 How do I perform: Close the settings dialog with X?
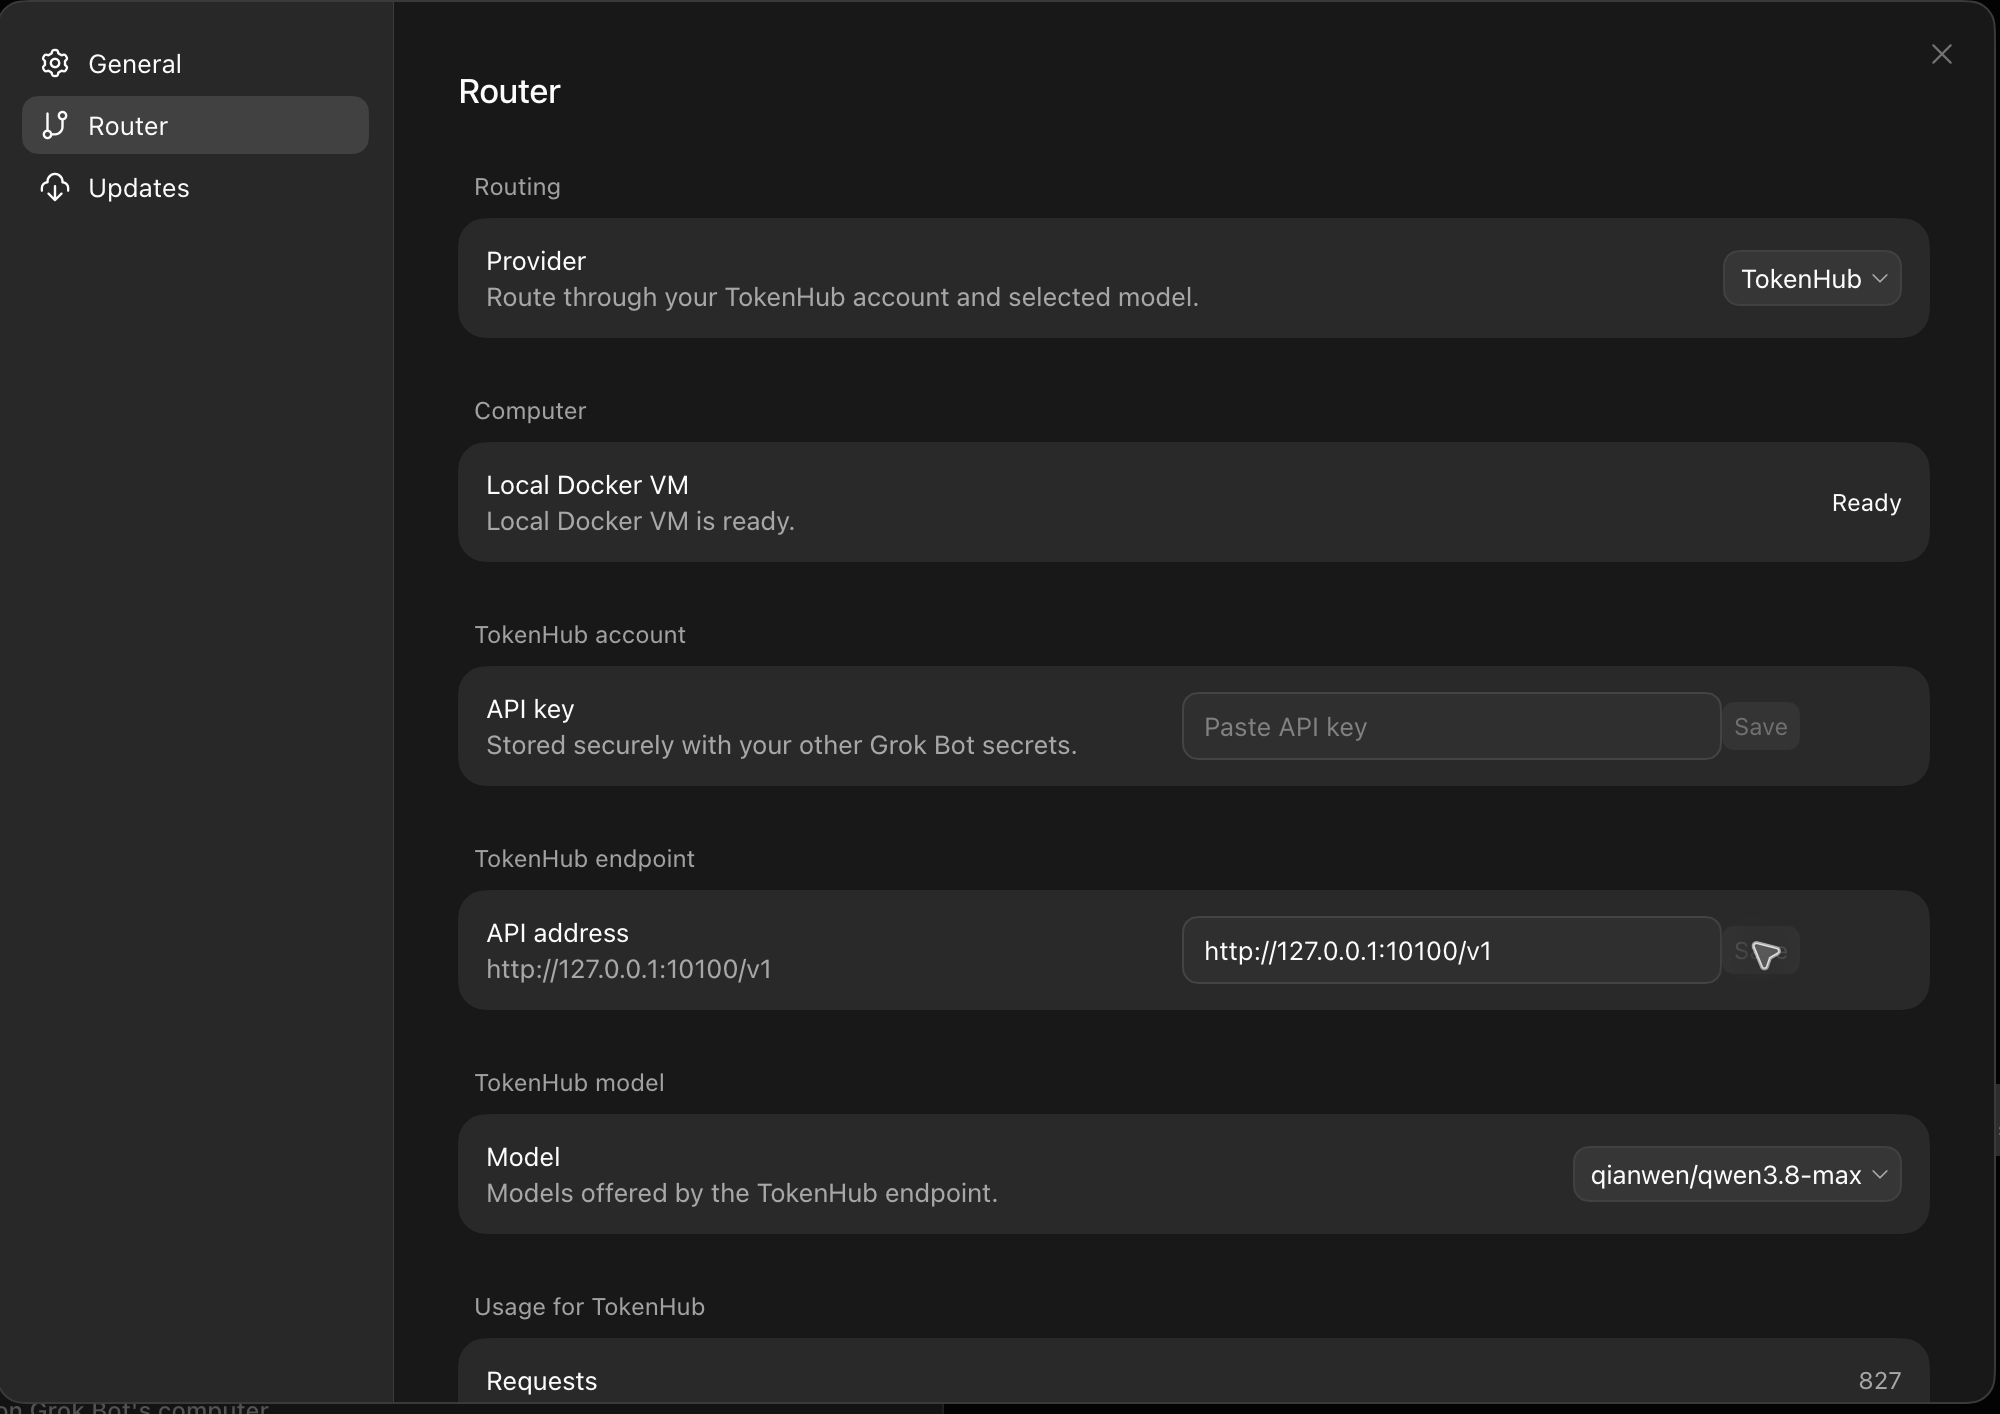click(1942, 54)
